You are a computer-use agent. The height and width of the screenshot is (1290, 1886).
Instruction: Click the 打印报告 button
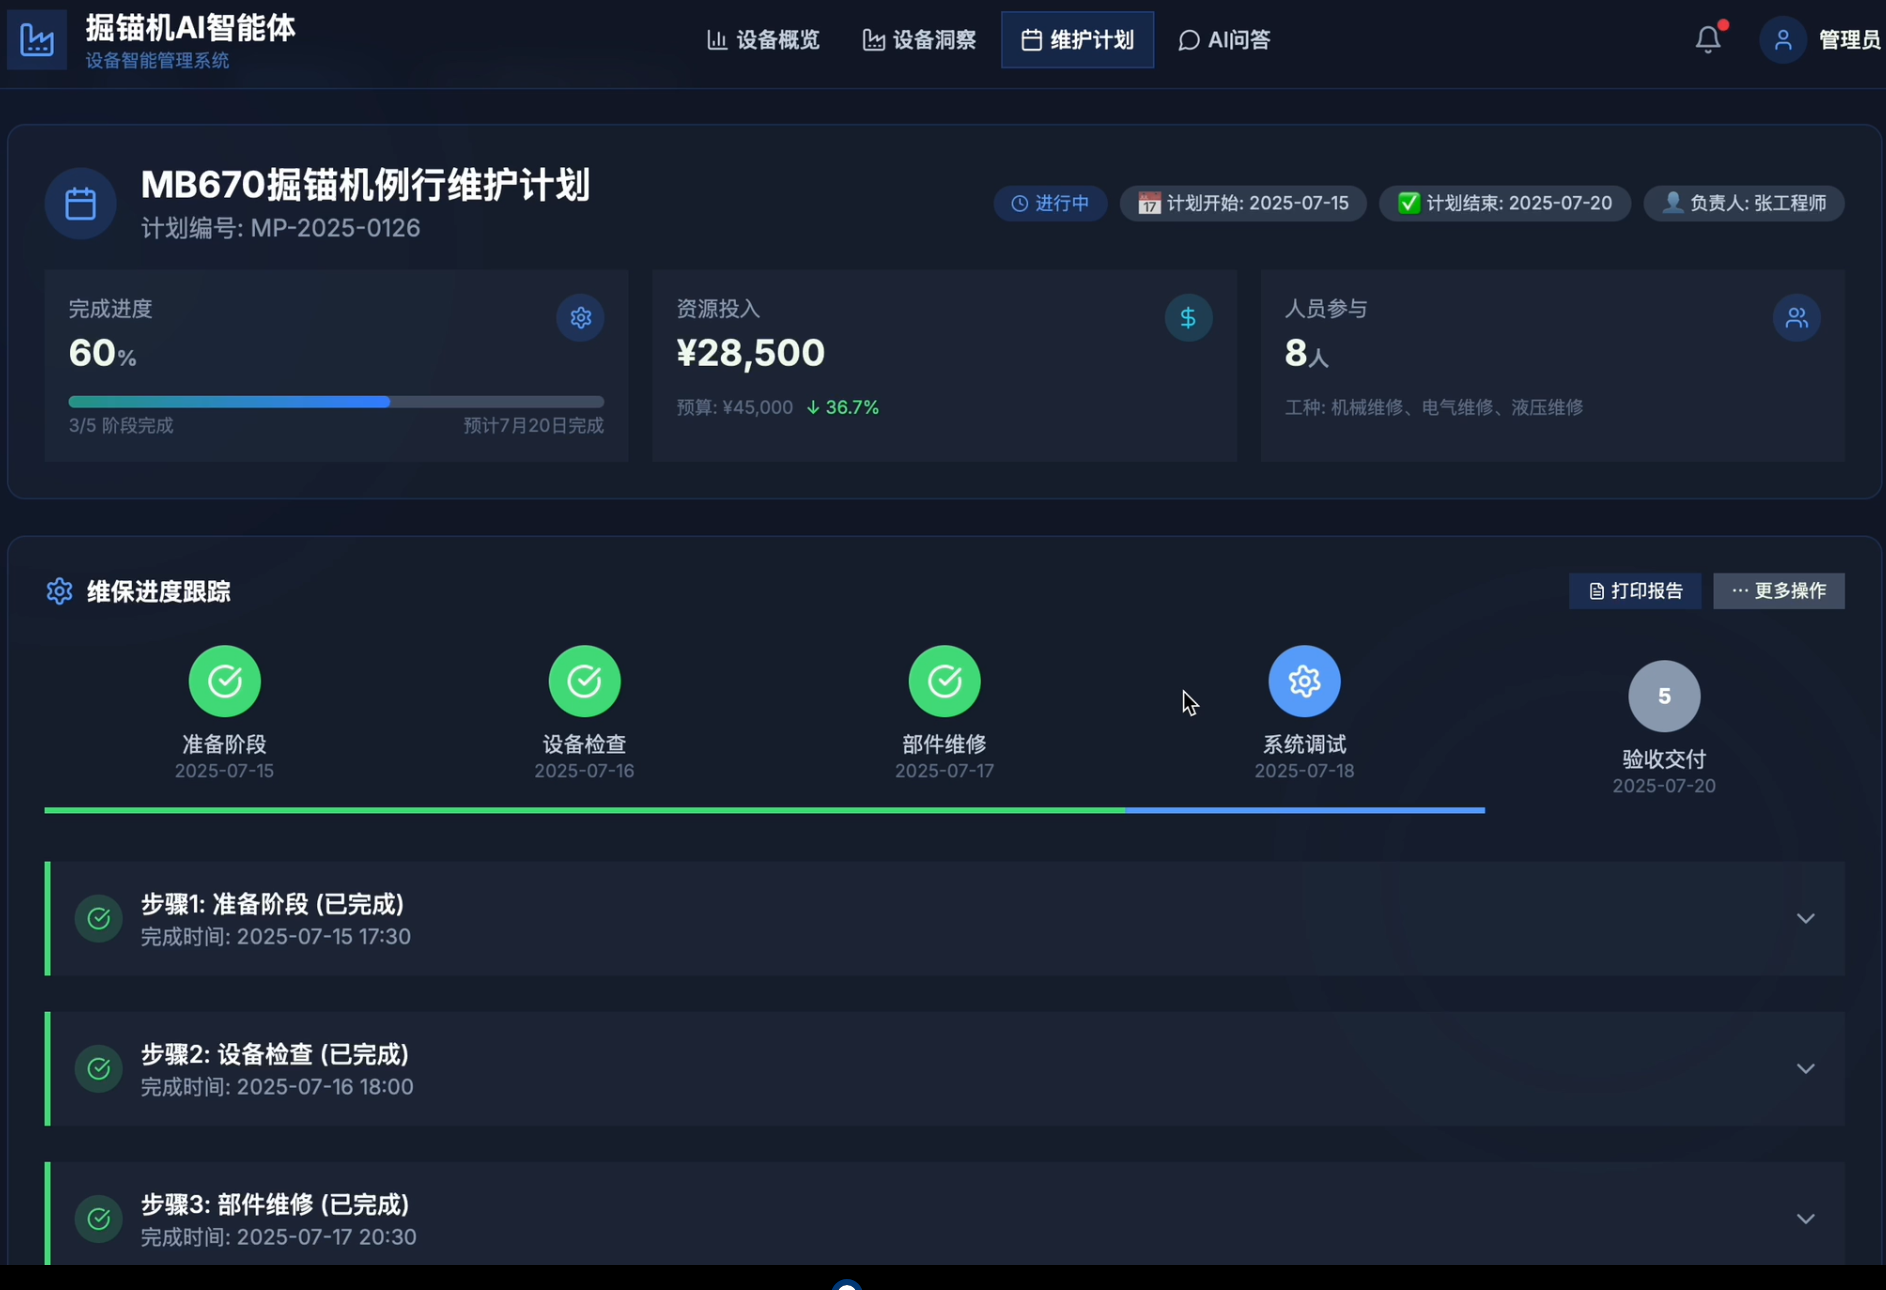tap(1635, 591)
